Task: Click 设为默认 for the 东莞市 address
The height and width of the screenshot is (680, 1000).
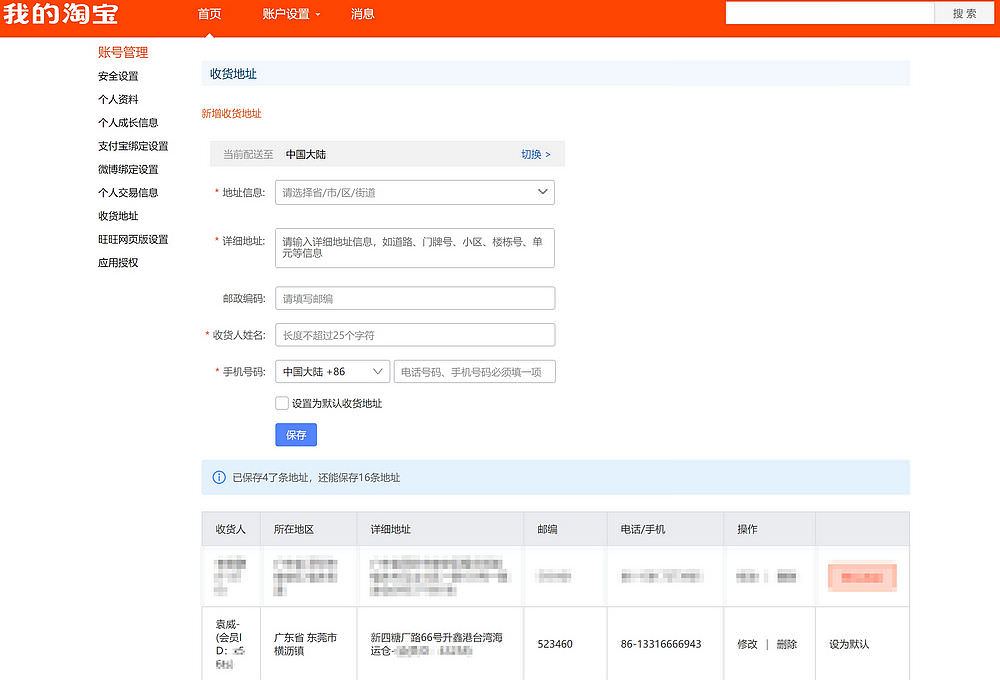Action: [849, 644]
